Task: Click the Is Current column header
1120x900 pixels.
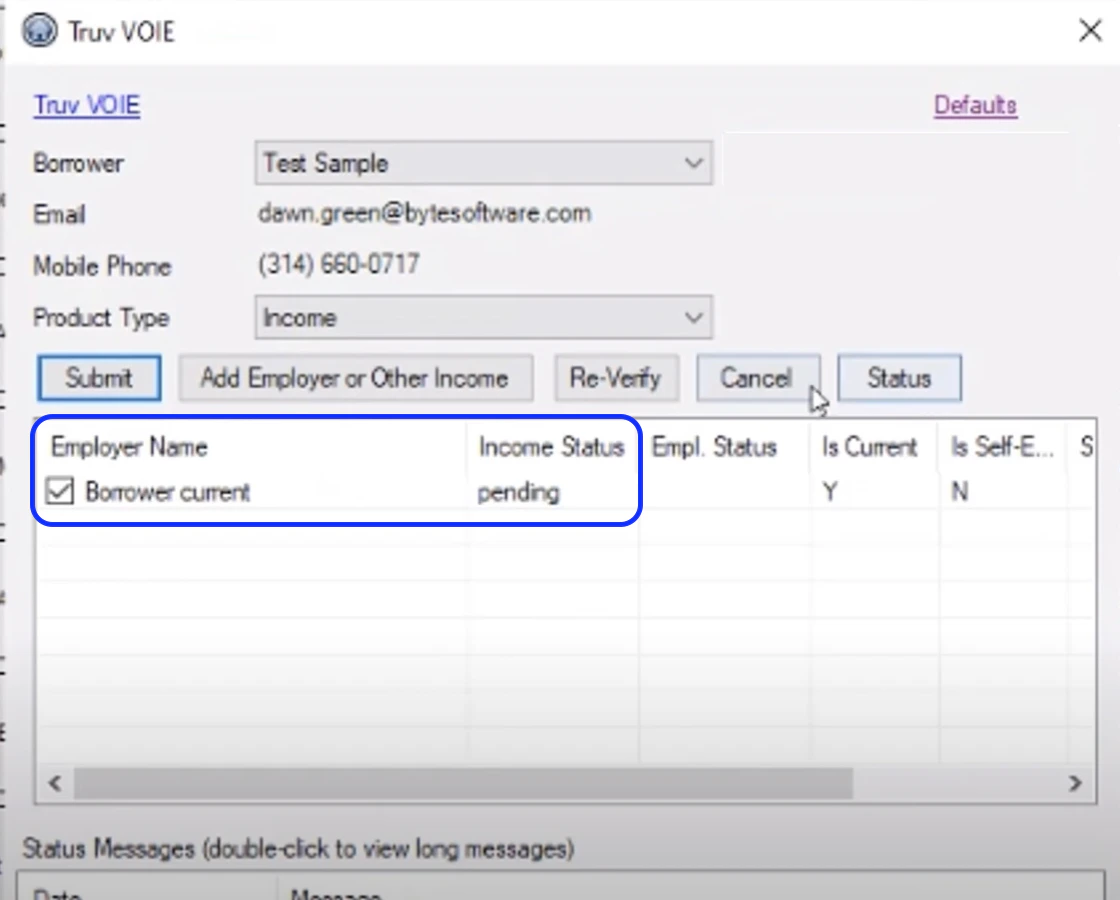Action: click(x=869, y=447)
